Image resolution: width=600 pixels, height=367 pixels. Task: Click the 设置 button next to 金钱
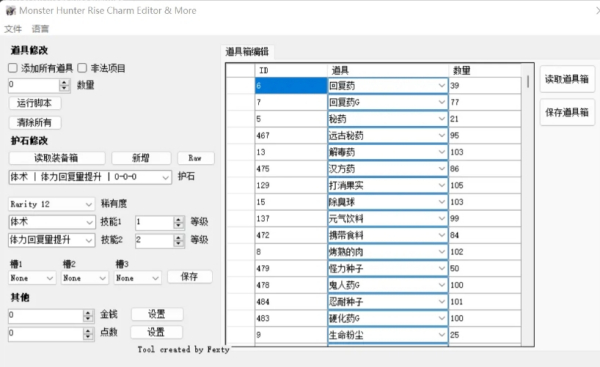click(x=157, y=314)
